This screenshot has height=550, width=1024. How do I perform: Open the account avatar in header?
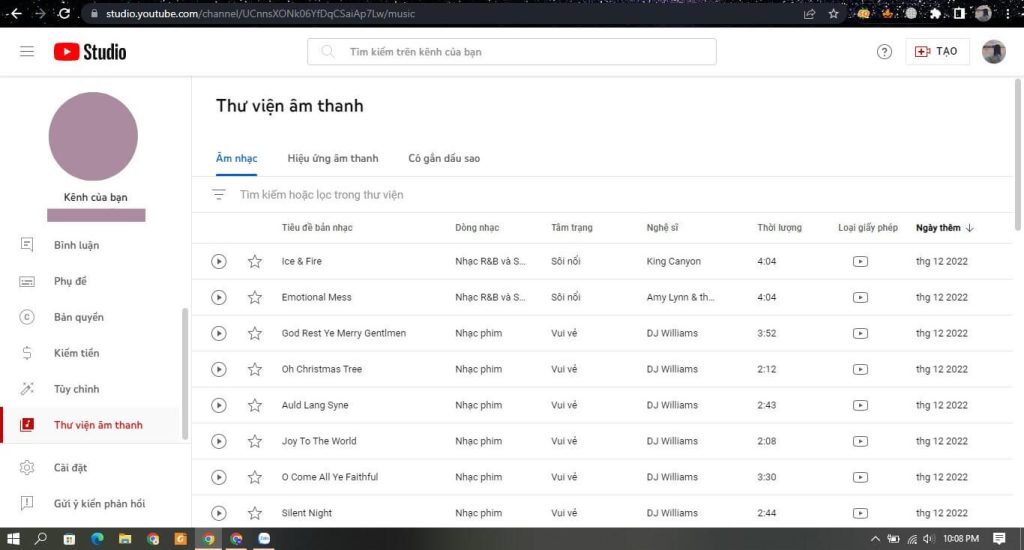click(993, 52)
